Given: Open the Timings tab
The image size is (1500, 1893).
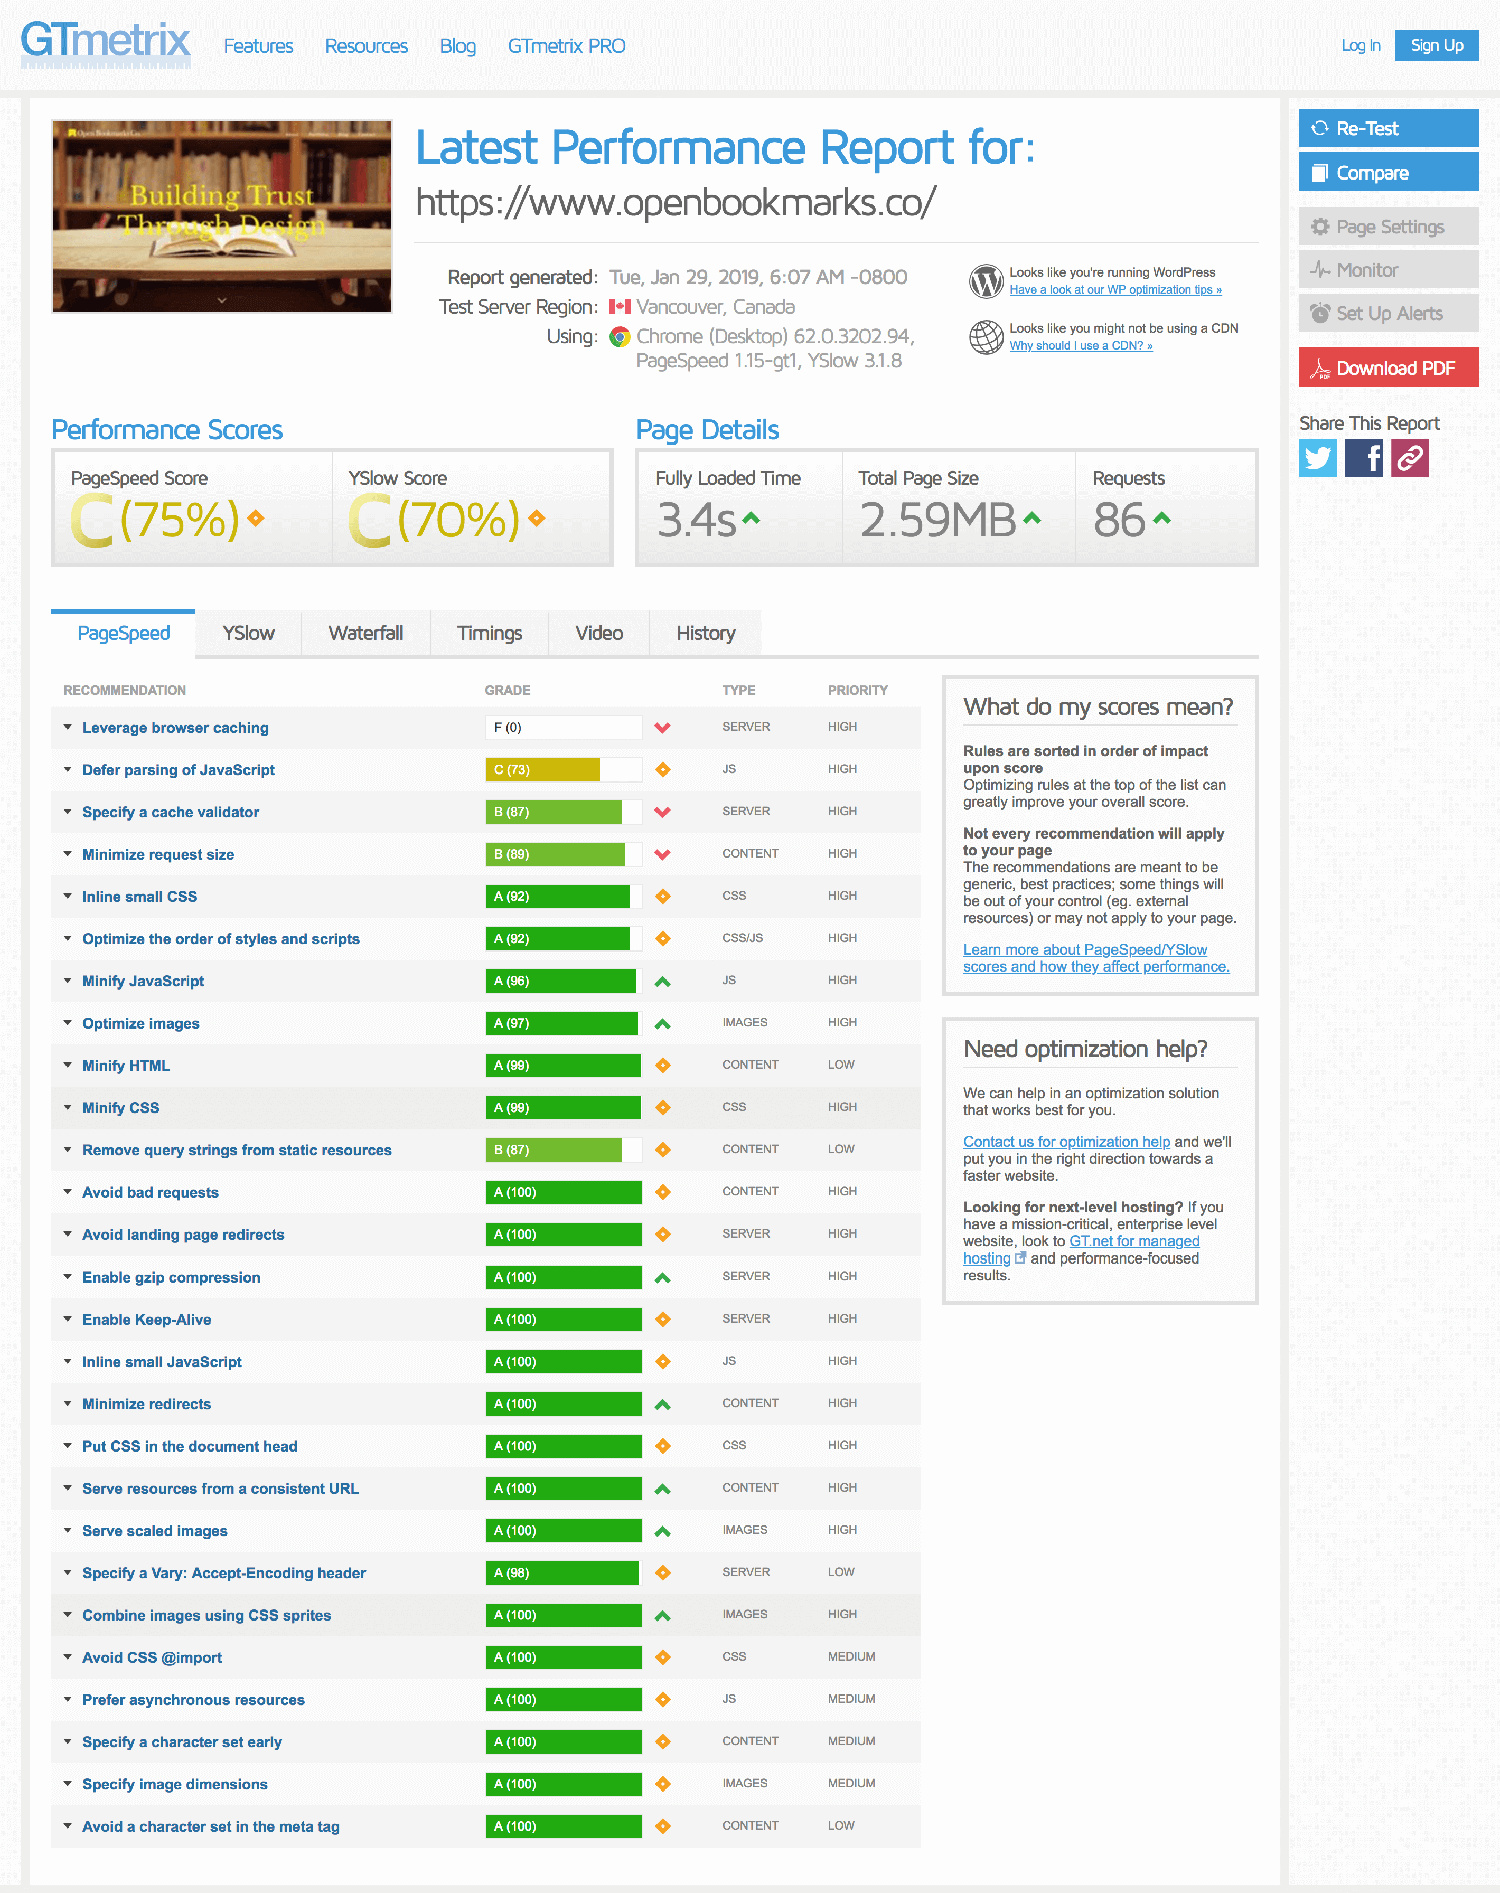Looking at the screenshot, I should click(x=490, y=633).
